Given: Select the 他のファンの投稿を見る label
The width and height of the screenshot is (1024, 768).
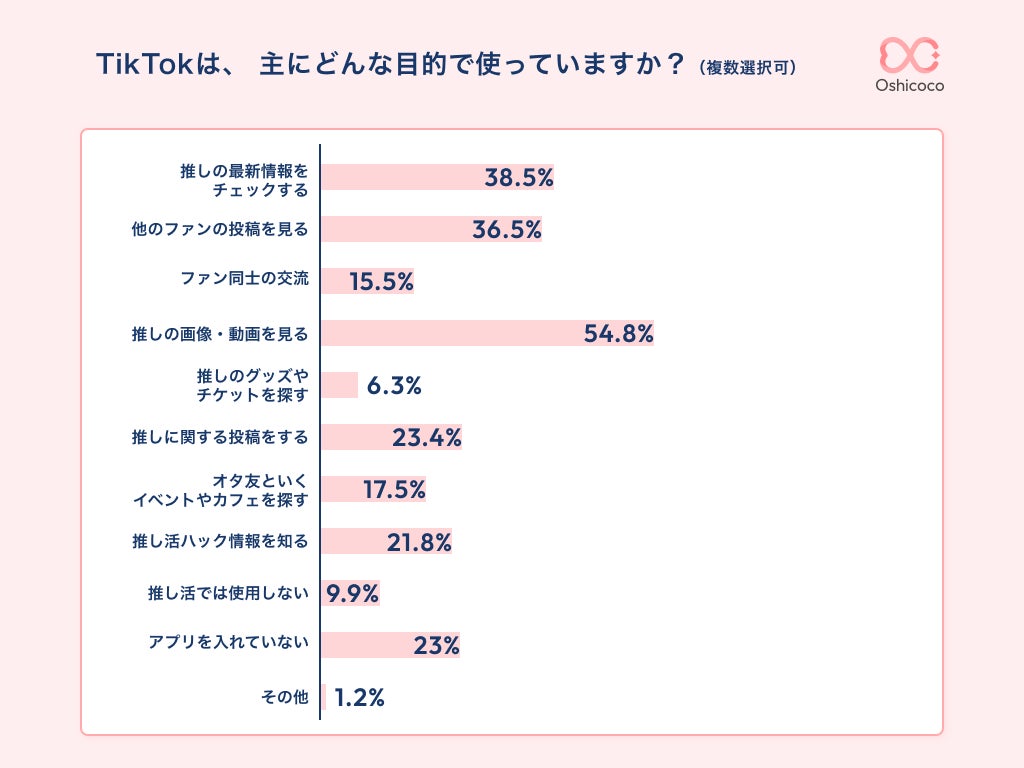Looking at the screenshot, I should click(220, 230).
